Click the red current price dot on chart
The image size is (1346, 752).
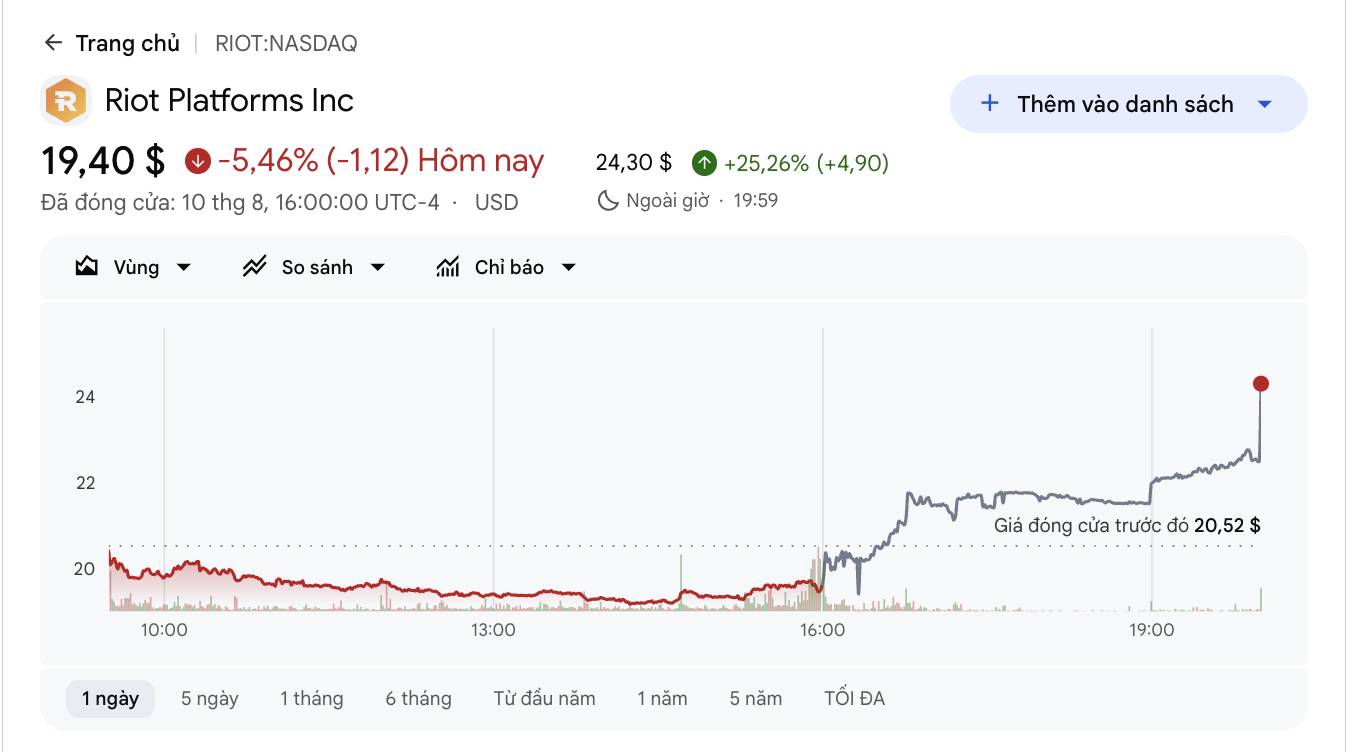pyautogui.click(x=1260, y=384)
